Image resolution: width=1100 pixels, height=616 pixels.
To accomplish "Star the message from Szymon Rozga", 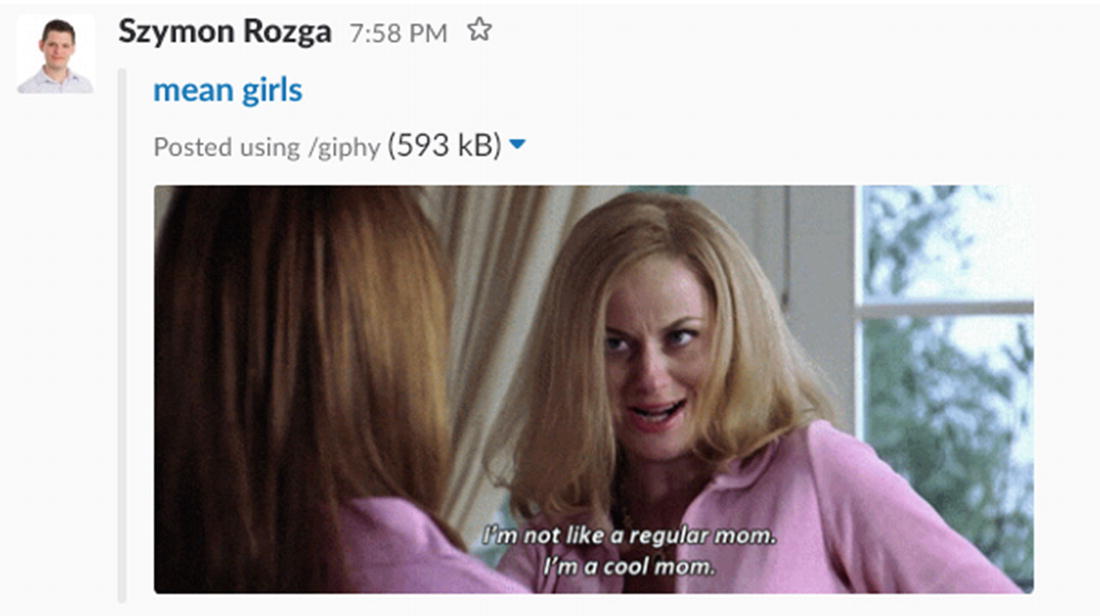I will point(480,30).
